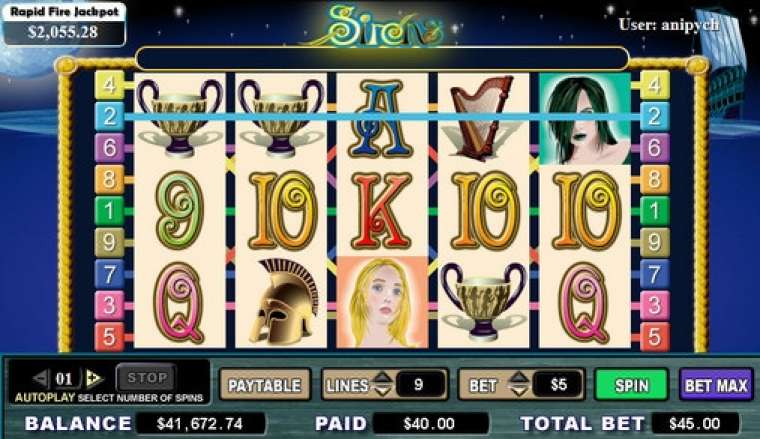760x439 pixels.
Task: Increase autoplay spins with right arrow
Action: point(94,378)
